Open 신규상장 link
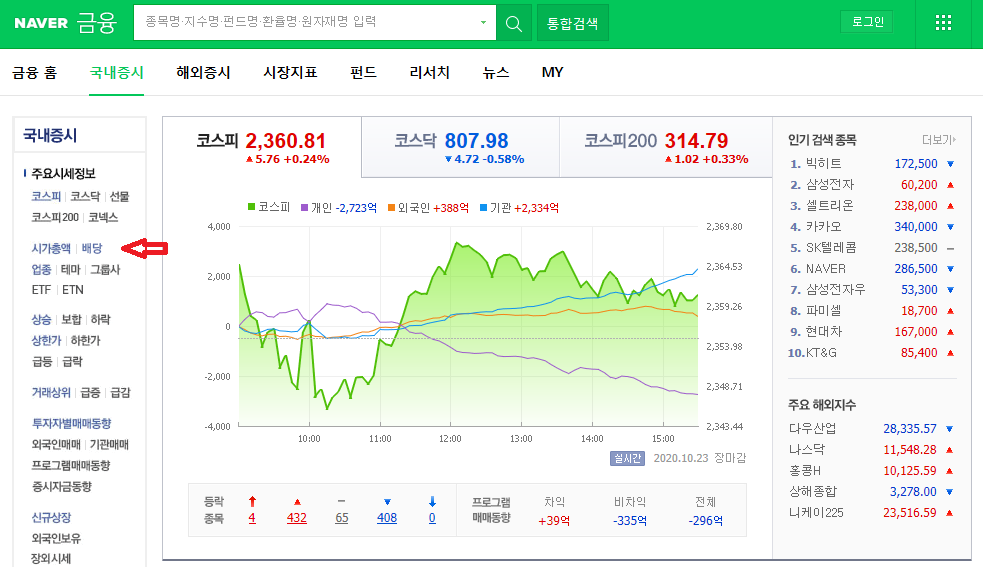983x567 pixels. pos(51,517)
